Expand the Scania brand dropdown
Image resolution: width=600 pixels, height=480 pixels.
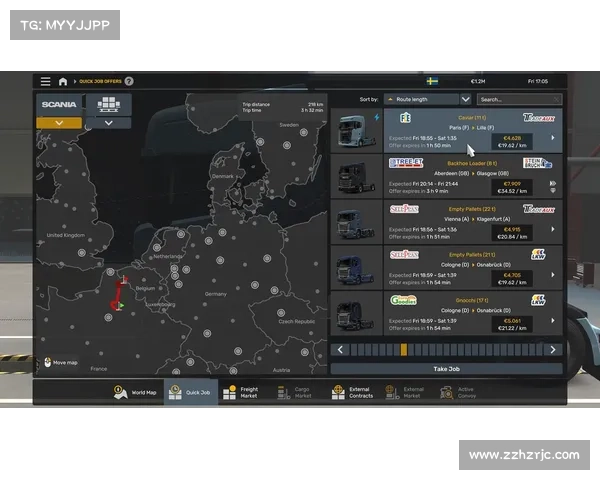(x=59, y=123)
